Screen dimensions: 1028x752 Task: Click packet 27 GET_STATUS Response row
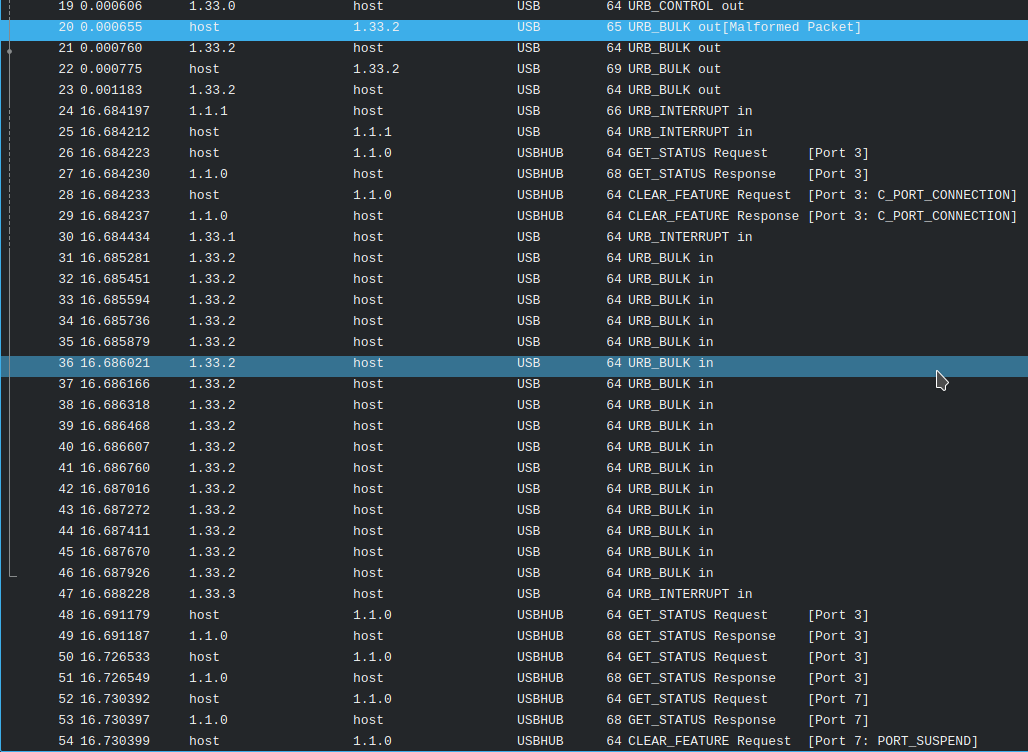click(x=500, y=174)
